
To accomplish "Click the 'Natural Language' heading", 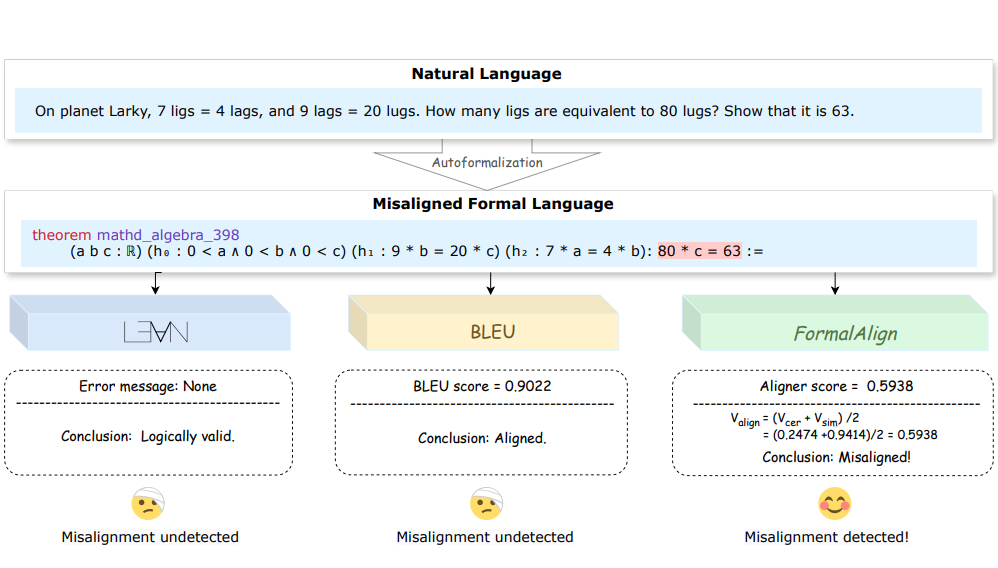I will click(x=486, y=74).
